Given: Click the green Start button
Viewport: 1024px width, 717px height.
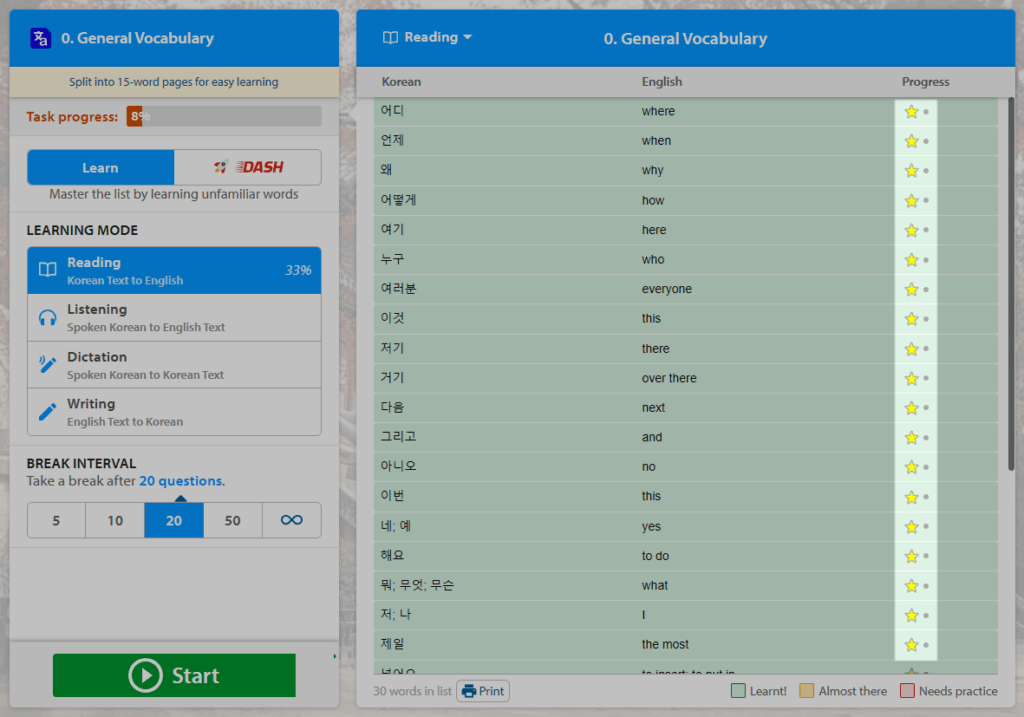Looking at the screenshot, I should point(174,675).
